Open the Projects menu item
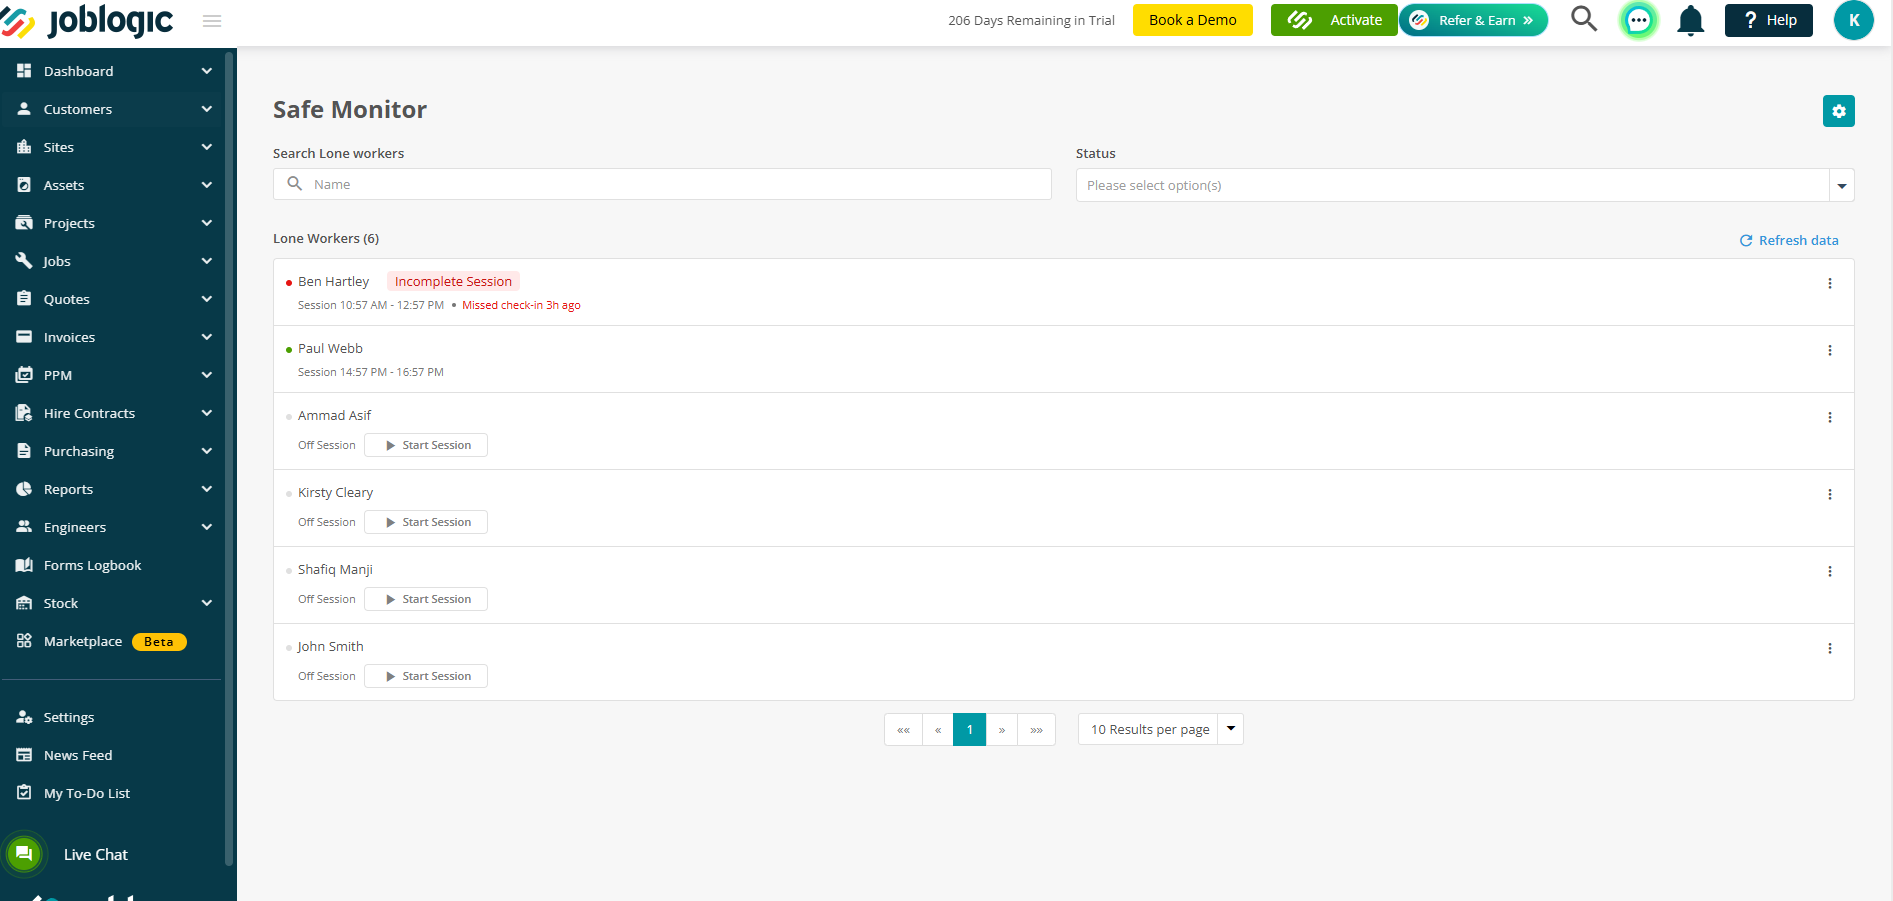This screenshot has width=1893, height=901. (69, 223)
